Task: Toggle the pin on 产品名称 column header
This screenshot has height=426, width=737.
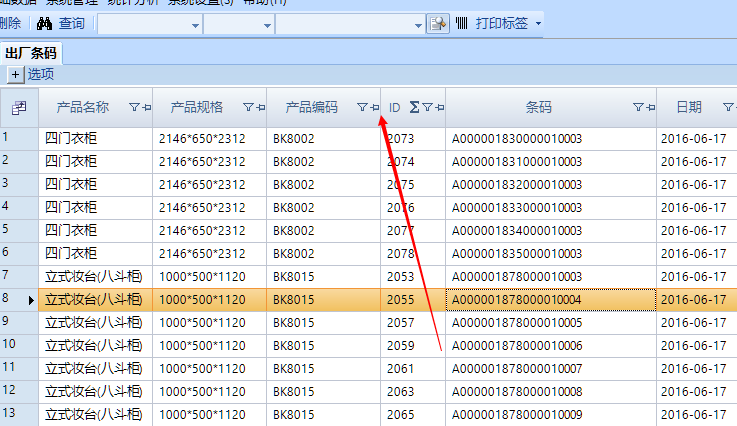Action: pos(147,107)
